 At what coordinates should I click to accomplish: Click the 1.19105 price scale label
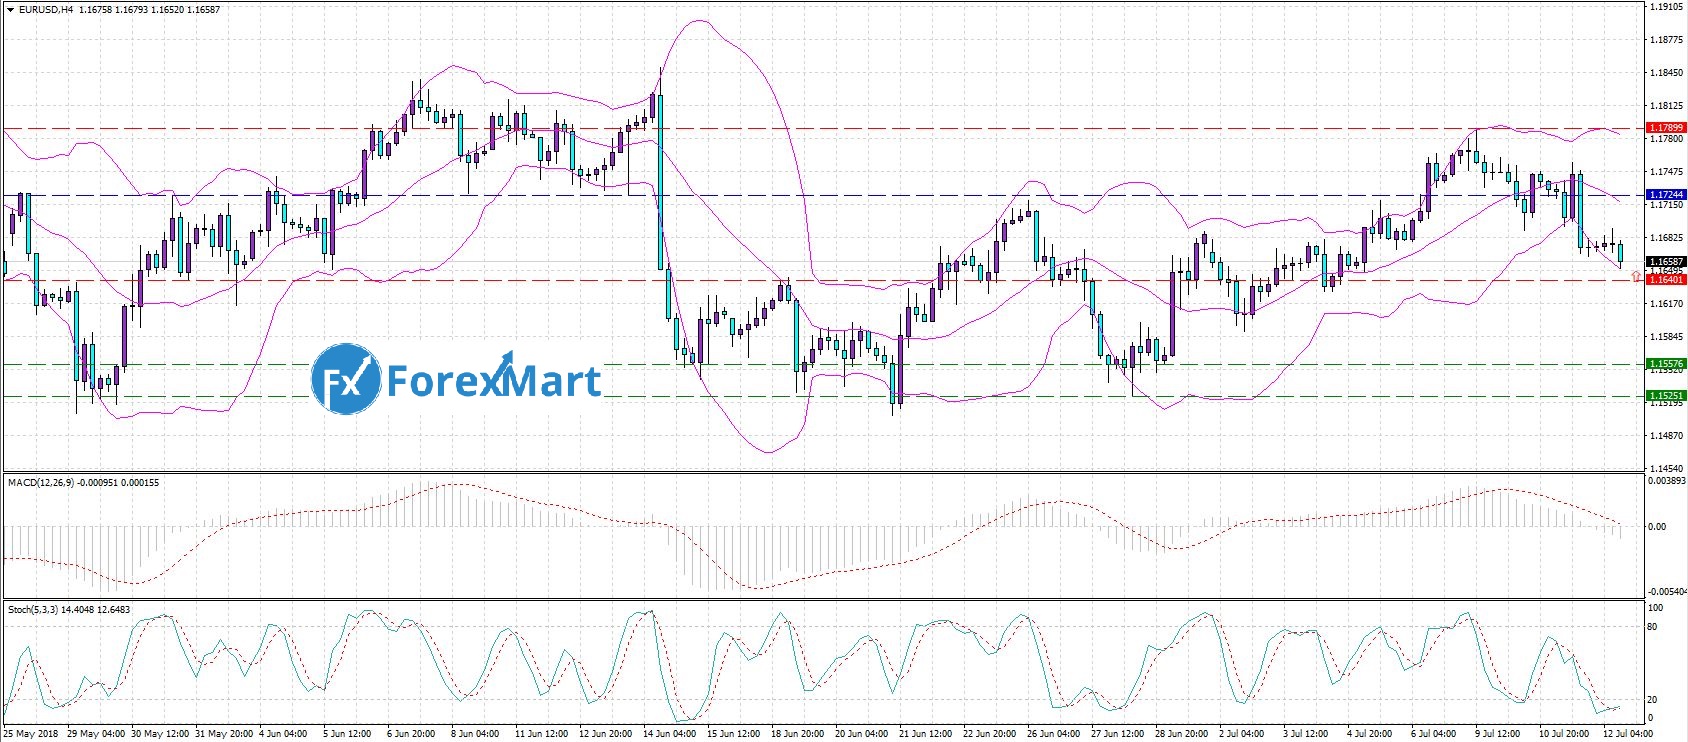click(x=1666, y=7)
